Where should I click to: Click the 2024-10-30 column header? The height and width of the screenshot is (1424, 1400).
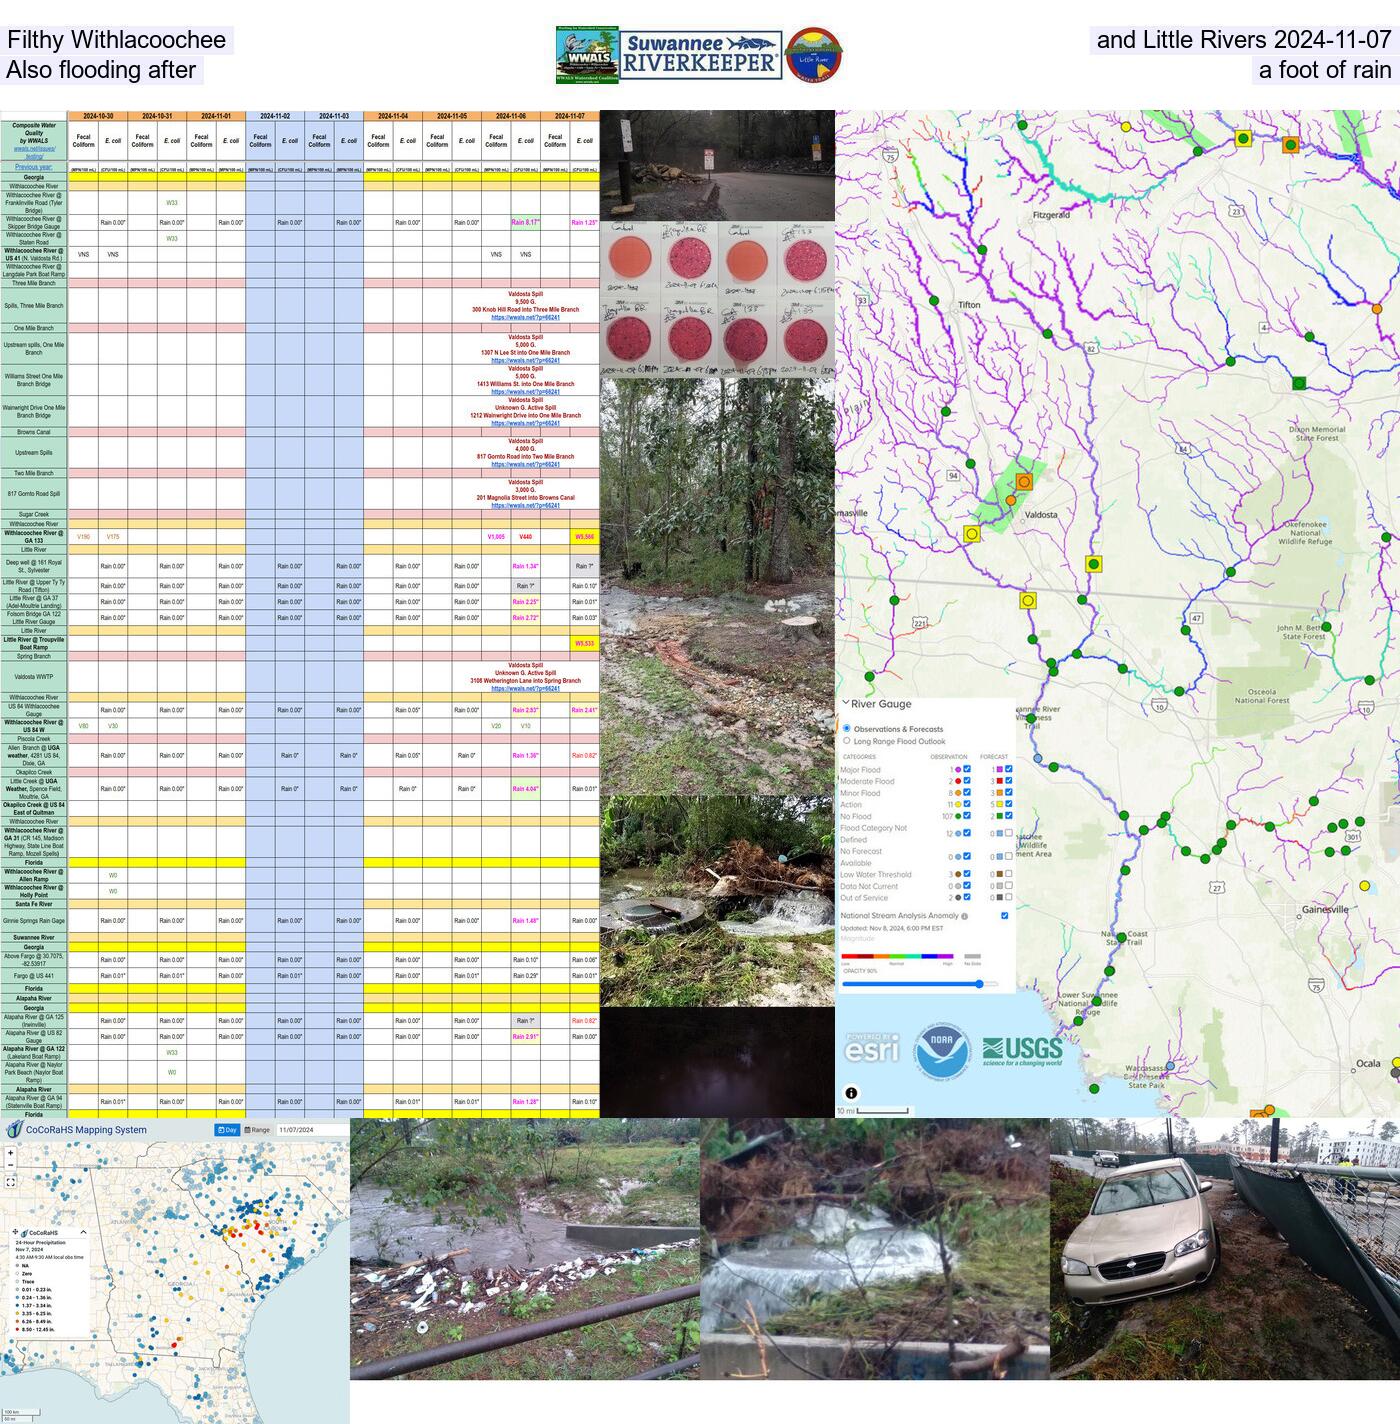98,116
